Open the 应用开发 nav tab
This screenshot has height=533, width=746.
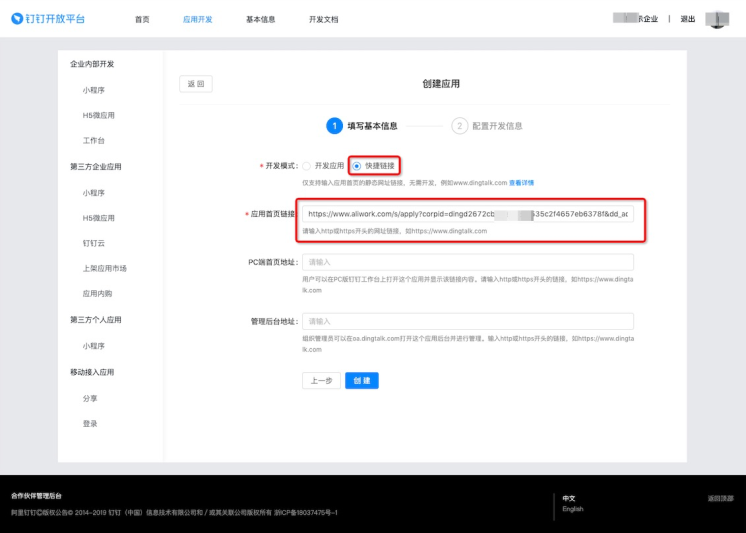[x=197, y=20]
